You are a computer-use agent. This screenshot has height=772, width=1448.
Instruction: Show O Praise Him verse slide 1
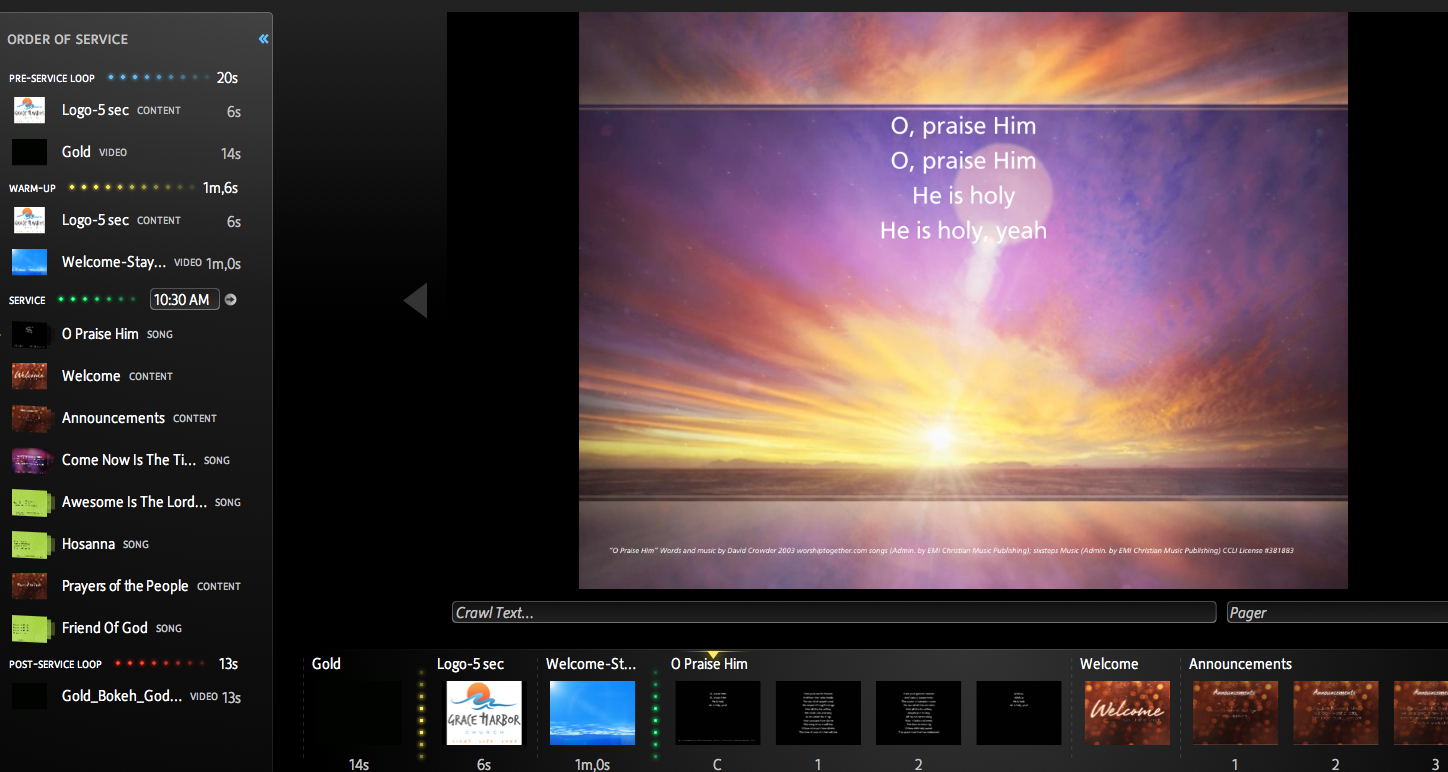pos(818,713)
